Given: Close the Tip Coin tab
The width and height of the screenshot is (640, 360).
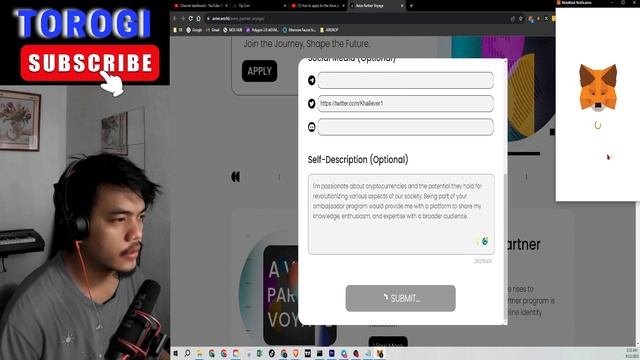Looking at the screenshot, I should (285, 6).
